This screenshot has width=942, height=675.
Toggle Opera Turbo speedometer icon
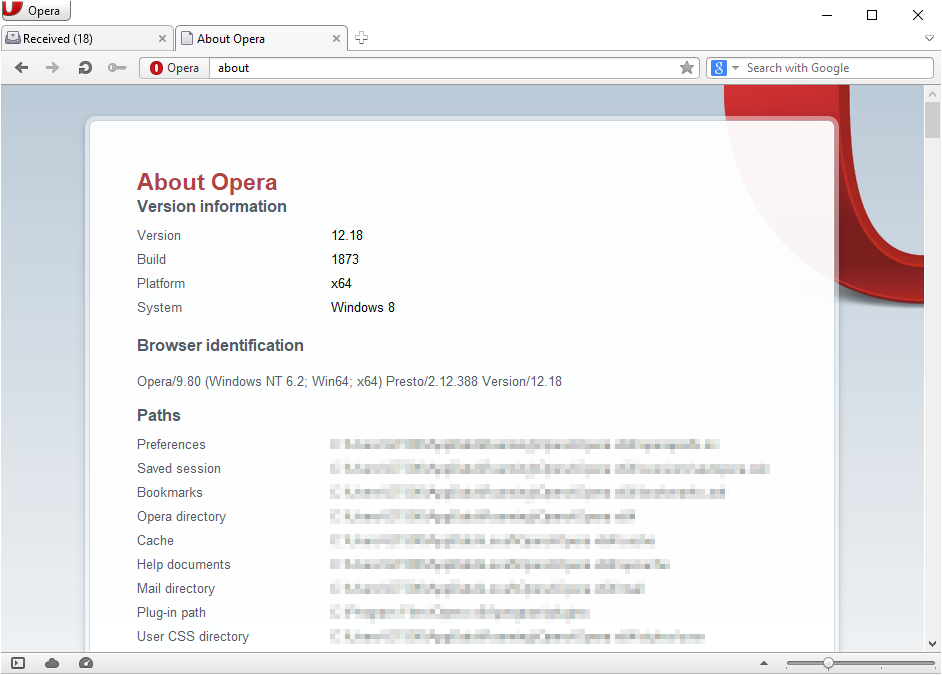[x=86, y=663]
